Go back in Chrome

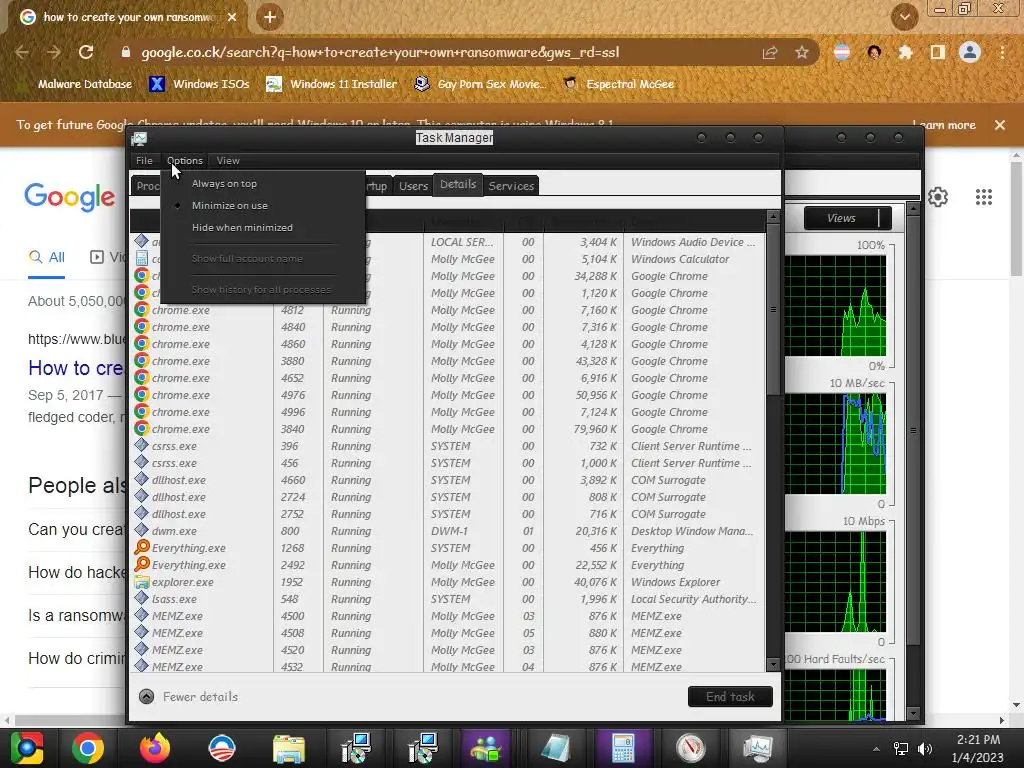[x=22, y=52]
